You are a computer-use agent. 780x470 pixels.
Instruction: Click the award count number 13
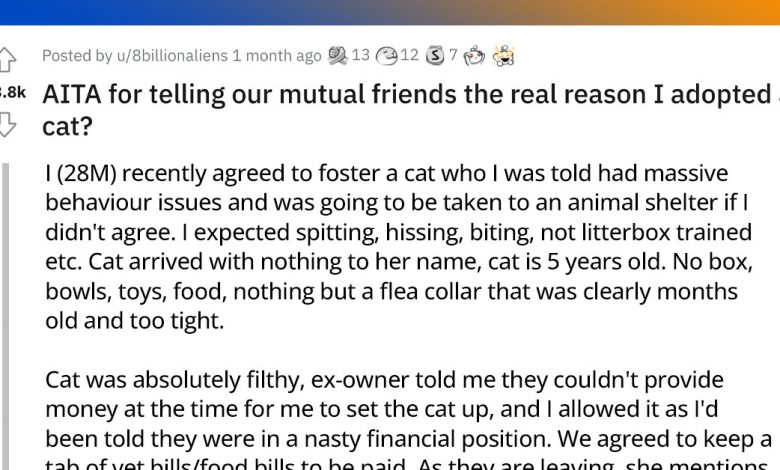tap(360, 56)
